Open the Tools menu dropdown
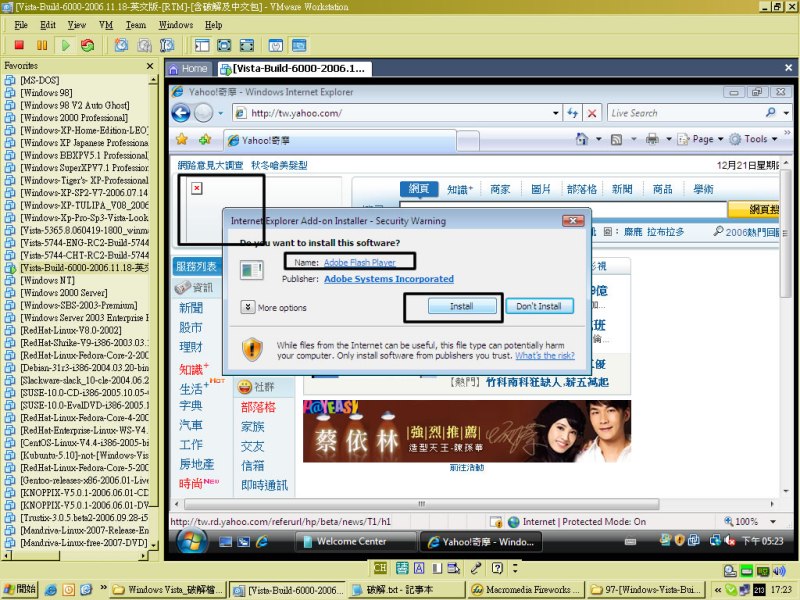Viewport: 800px width, 600px height. [x=754, y=139]
